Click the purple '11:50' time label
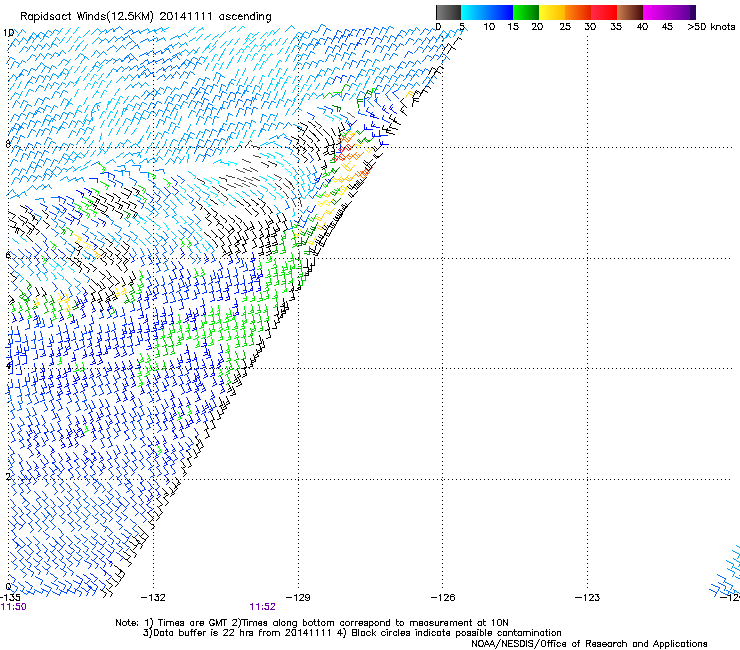Viewport: 740px width, 650px height. [x=14, y=607]
